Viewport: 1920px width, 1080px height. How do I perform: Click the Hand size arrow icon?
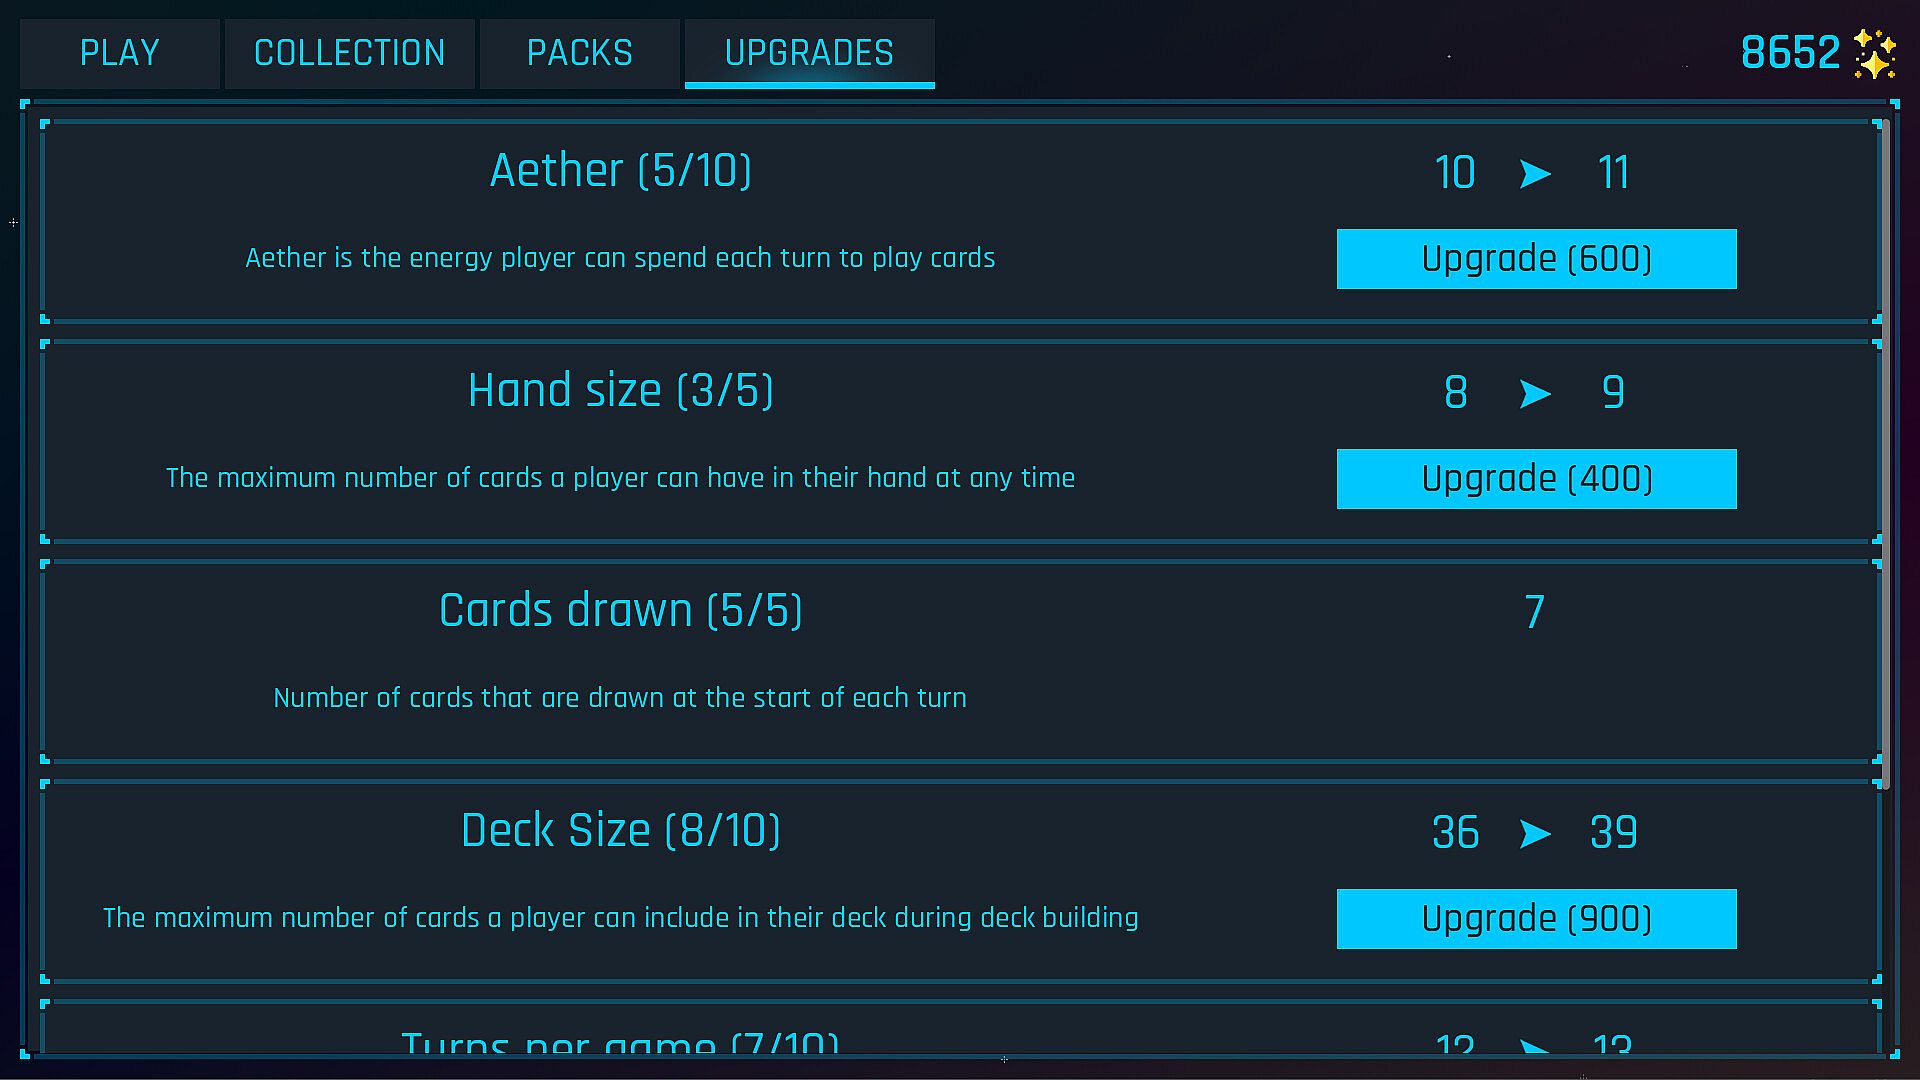tap(1535, 394)
